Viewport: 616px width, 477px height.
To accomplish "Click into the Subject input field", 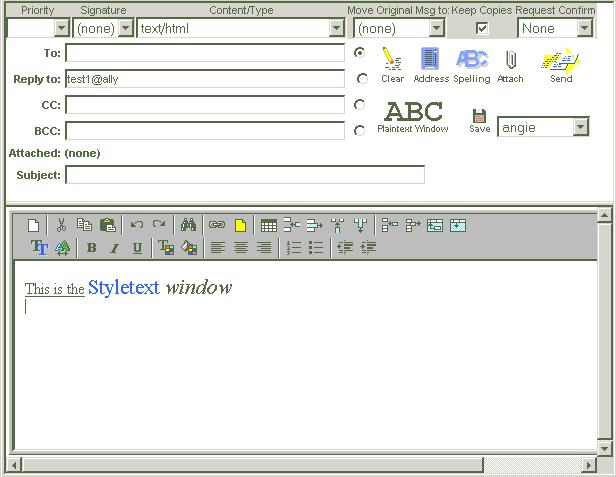I will [x=244, y=175].
